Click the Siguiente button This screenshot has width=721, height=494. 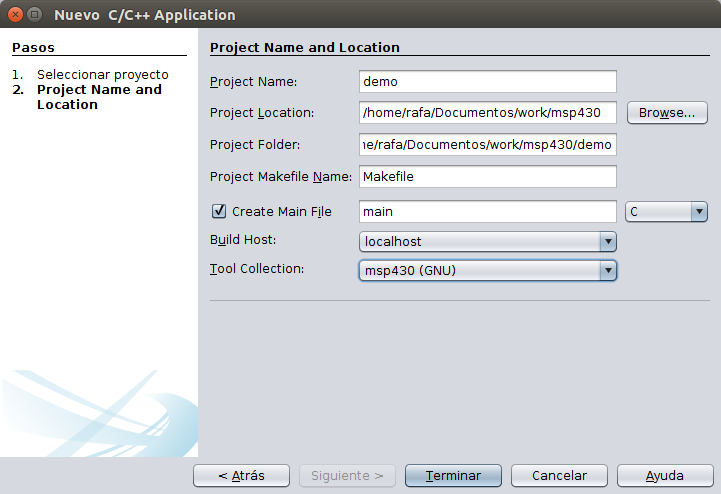[347, 476]
